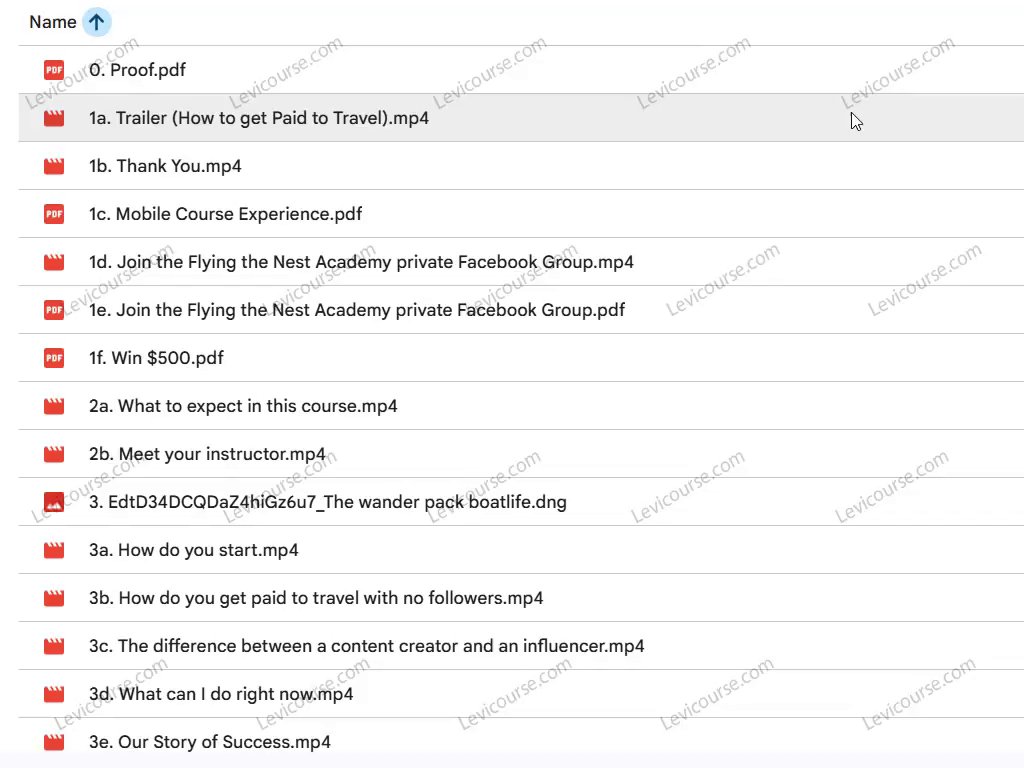The image size is (1024, 768).
Task: Select the 0. Proof.pdf file name
Action: (x=138, y=70)
